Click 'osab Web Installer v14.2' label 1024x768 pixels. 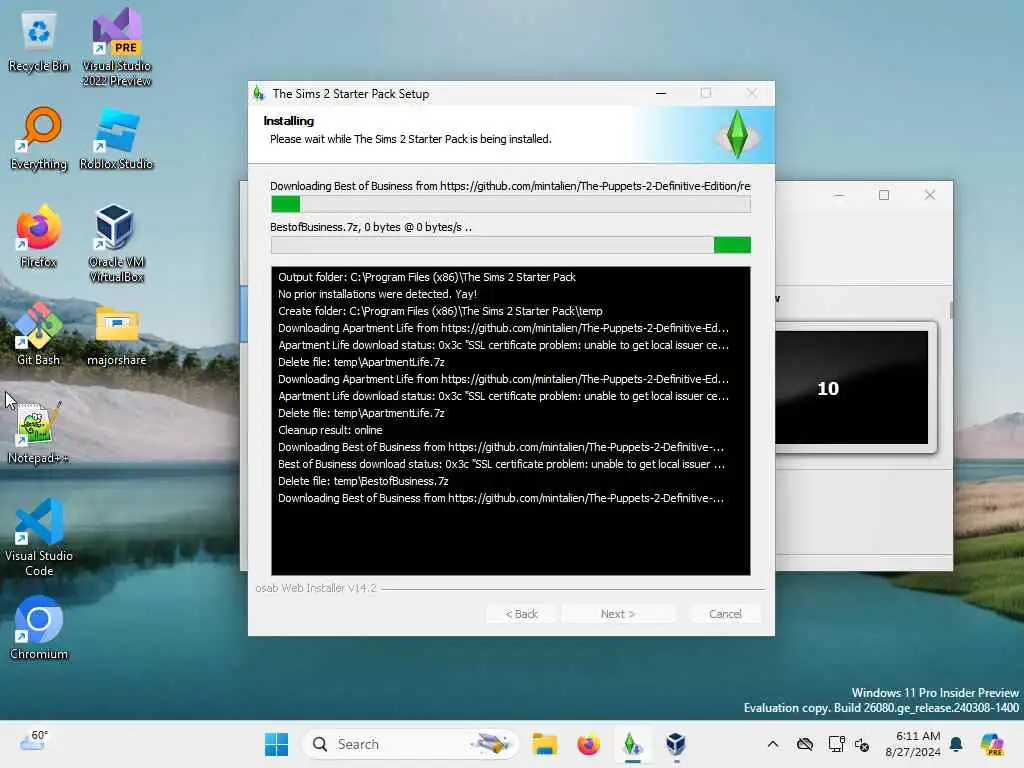pos(315,588)
